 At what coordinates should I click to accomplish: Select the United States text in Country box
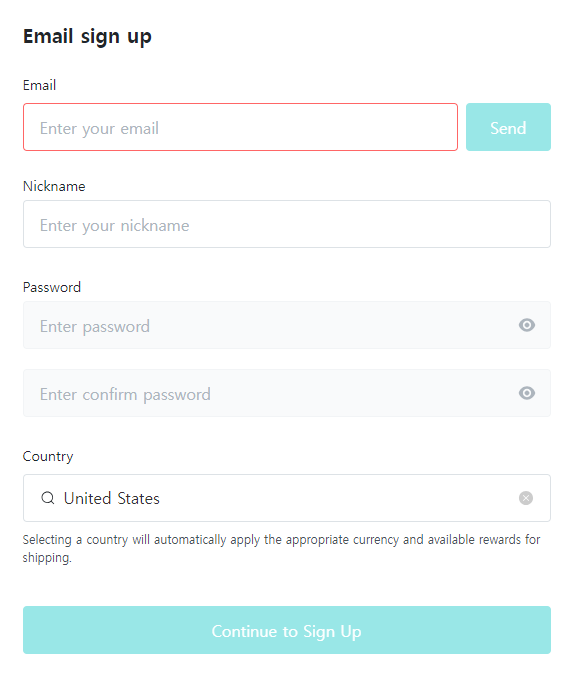(x=112, y=499)
